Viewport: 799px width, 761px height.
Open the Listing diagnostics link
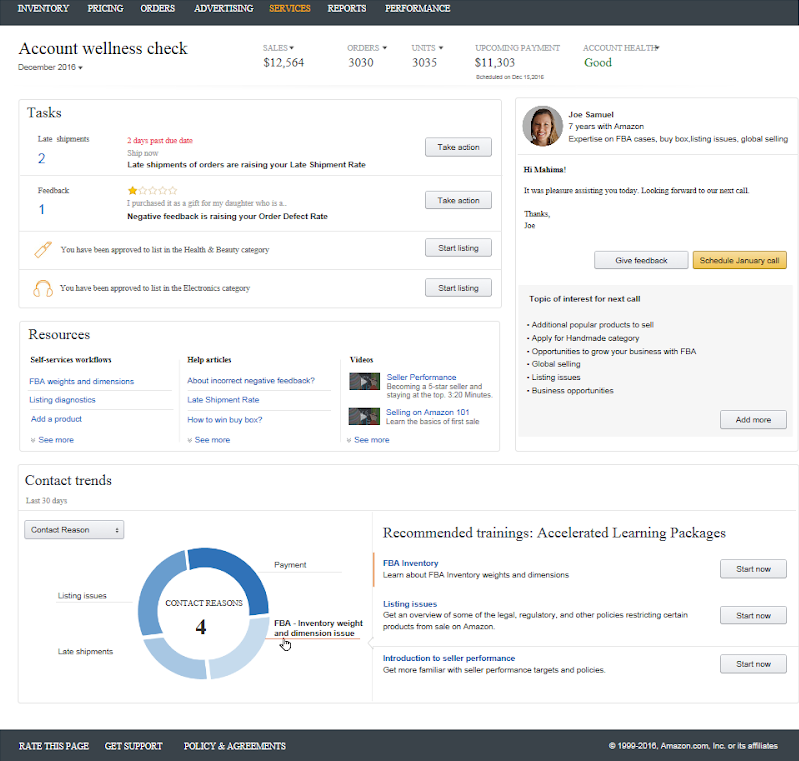62,400
